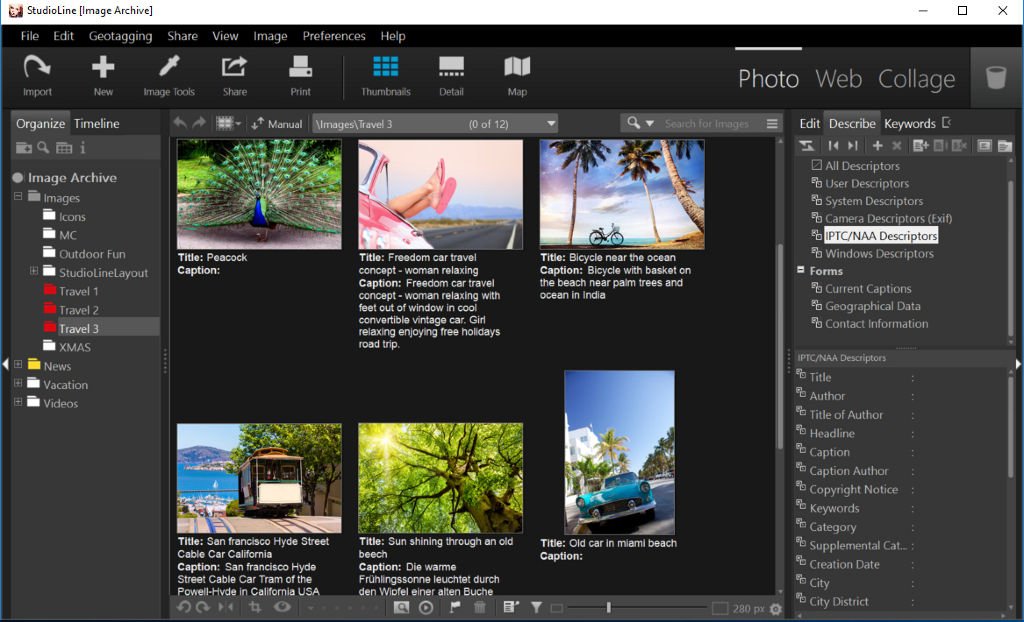The image size is (1024, 622).
Task: Open the File menu
Action: click(x=29, y=36)
